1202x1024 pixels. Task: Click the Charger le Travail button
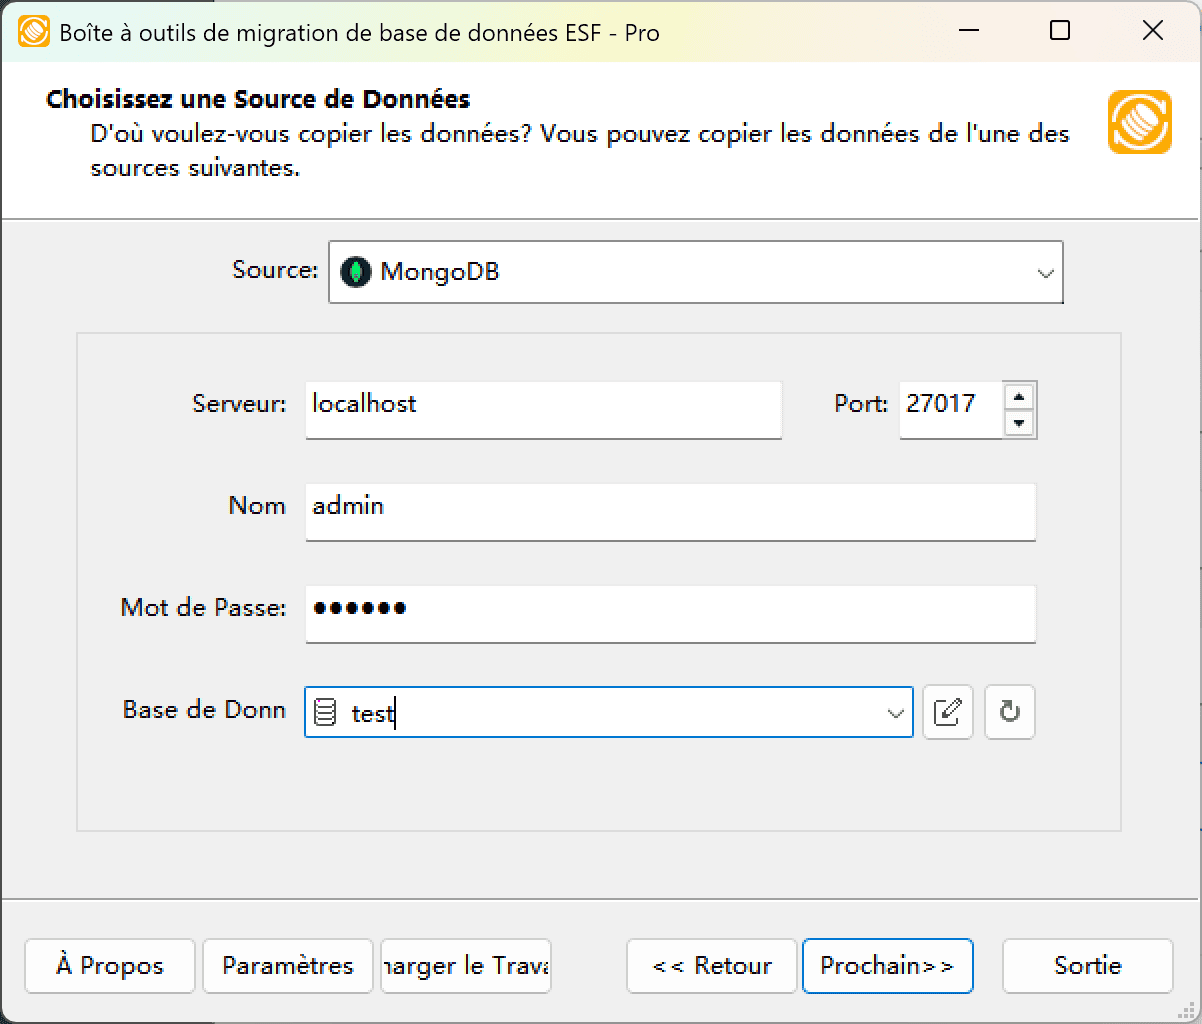point(465,966)
